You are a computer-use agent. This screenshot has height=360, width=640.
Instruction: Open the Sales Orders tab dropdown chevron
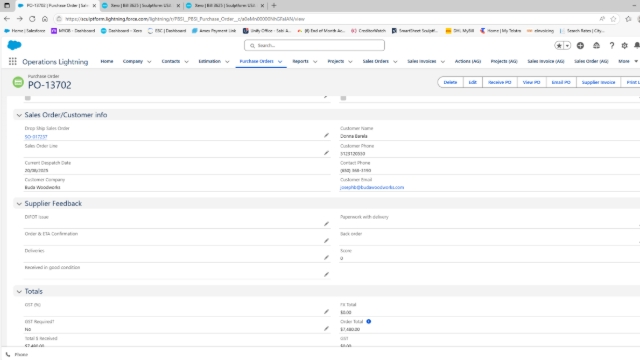pyautogui.click(x=395, y=62)
